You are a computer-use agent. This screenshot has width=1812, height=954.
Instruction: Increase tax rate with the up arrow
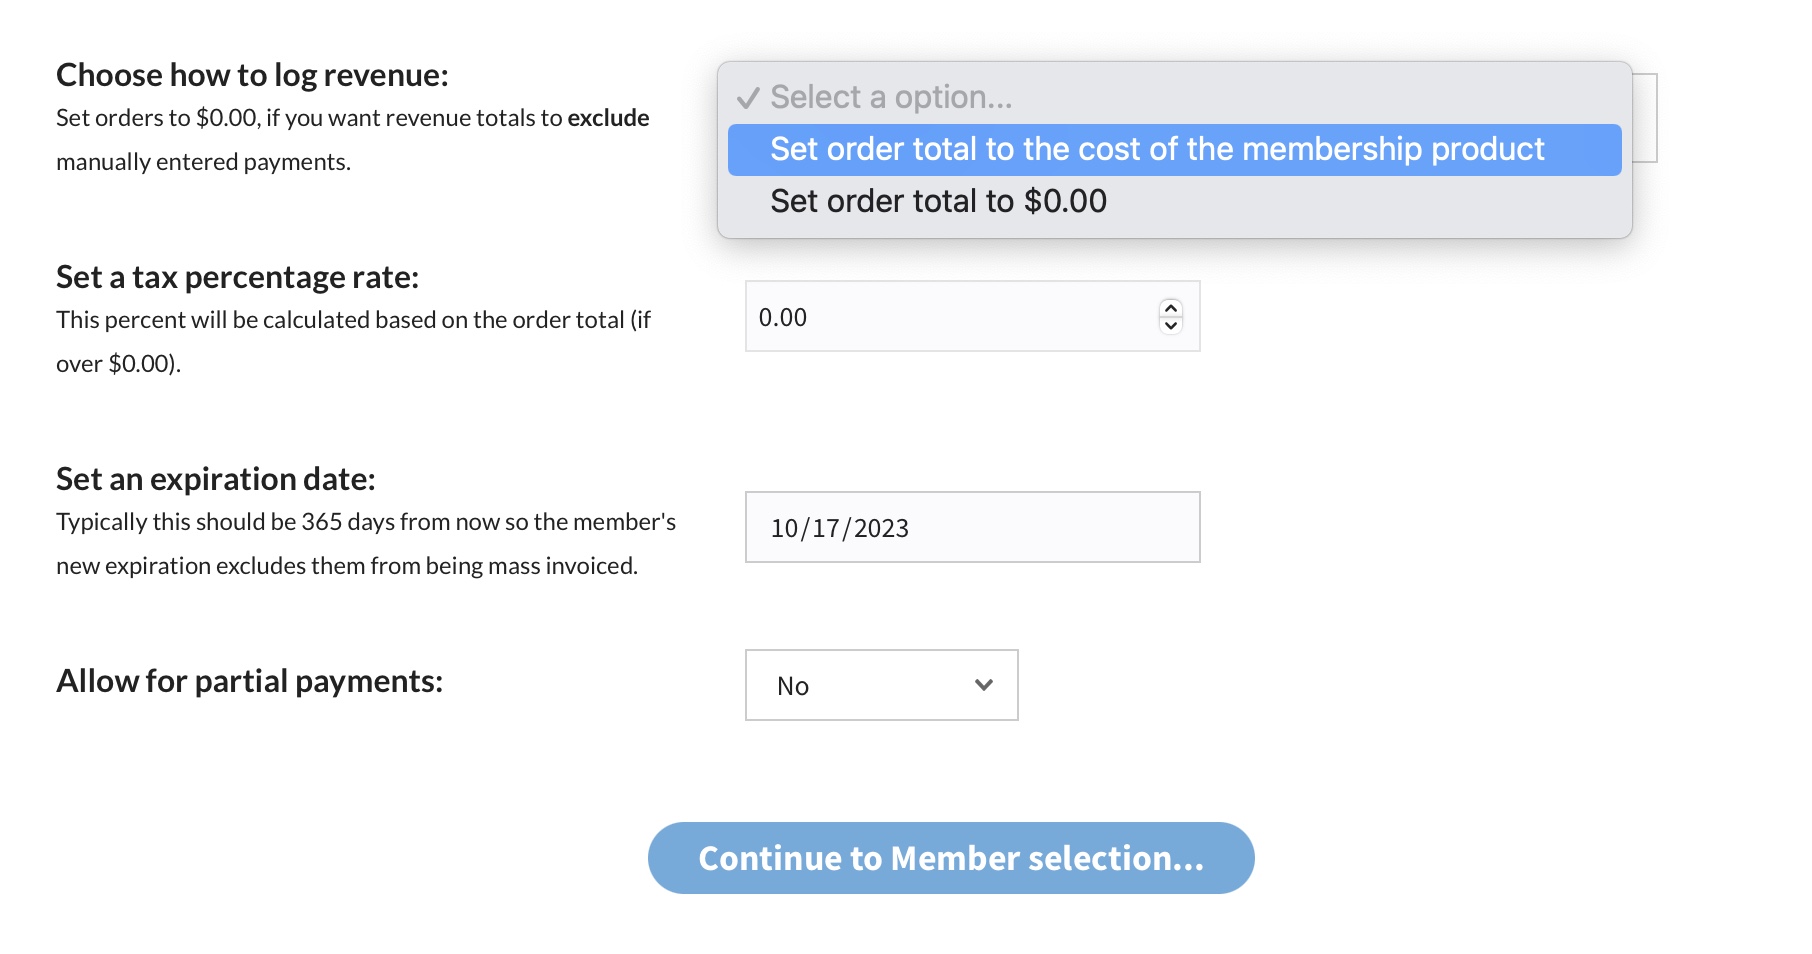1171,308
